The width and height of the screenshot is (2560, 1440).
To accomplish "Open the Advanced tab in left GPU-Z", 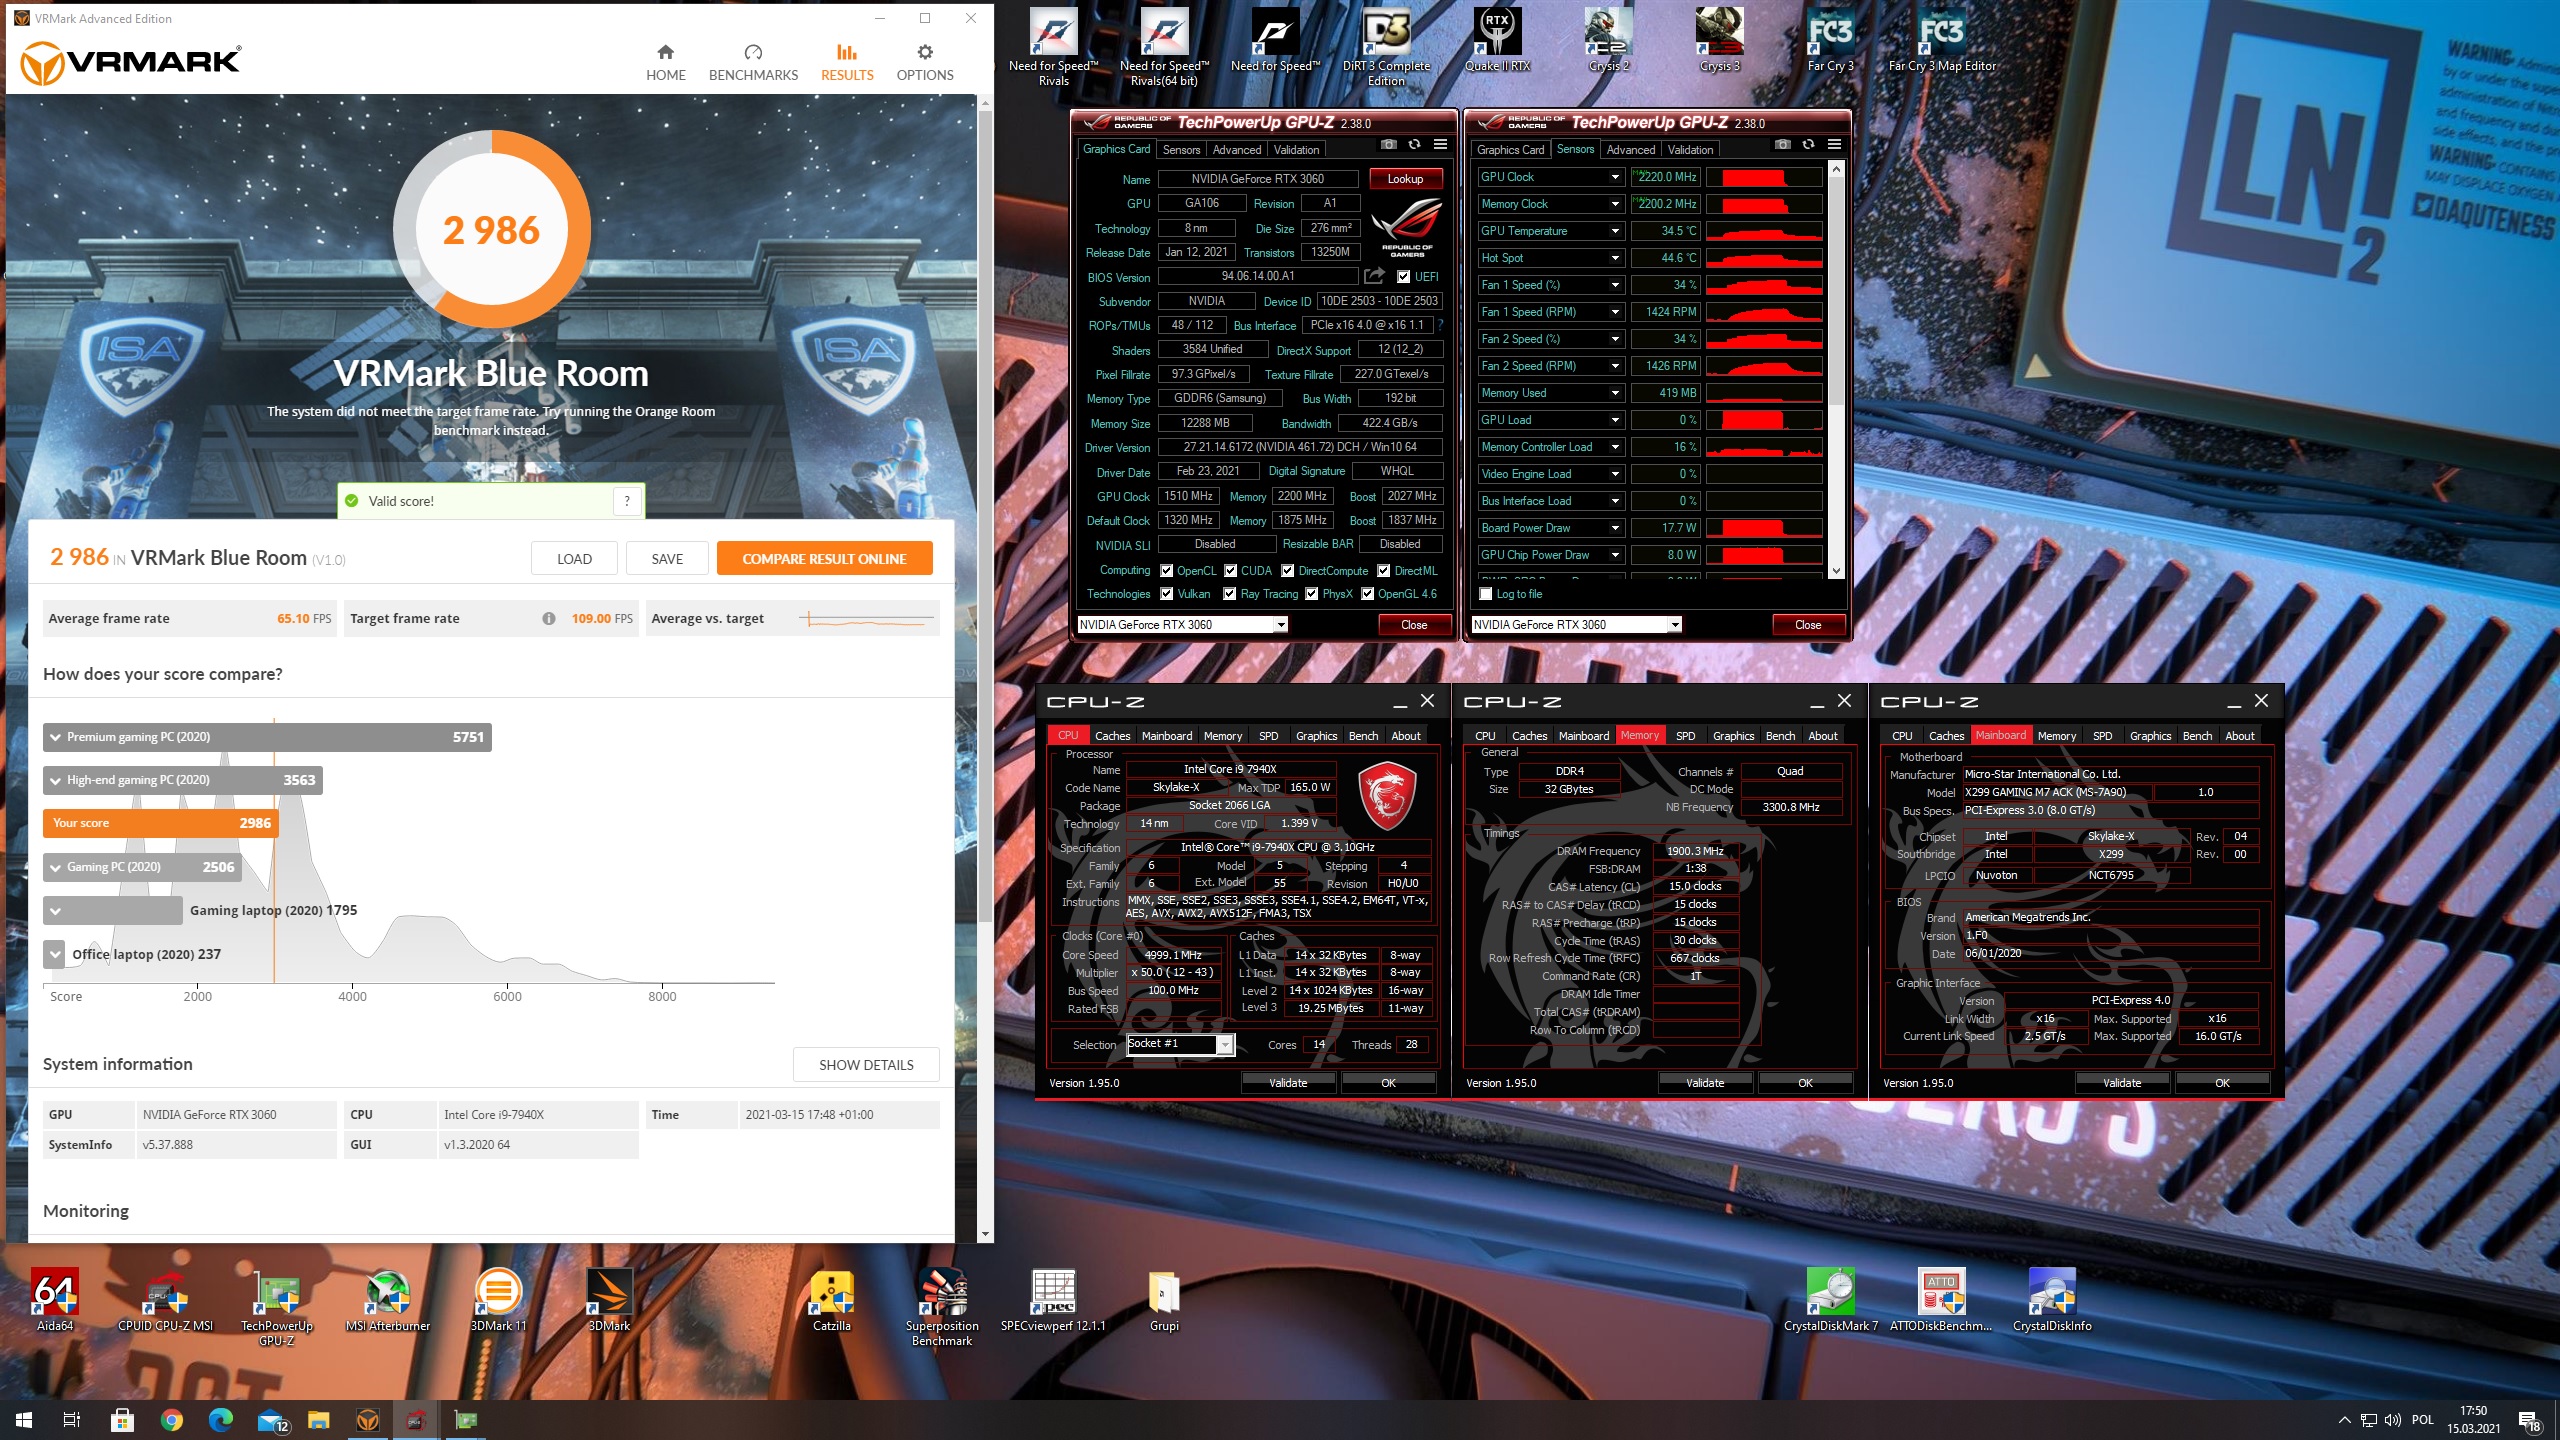I will coord(1237,150).
